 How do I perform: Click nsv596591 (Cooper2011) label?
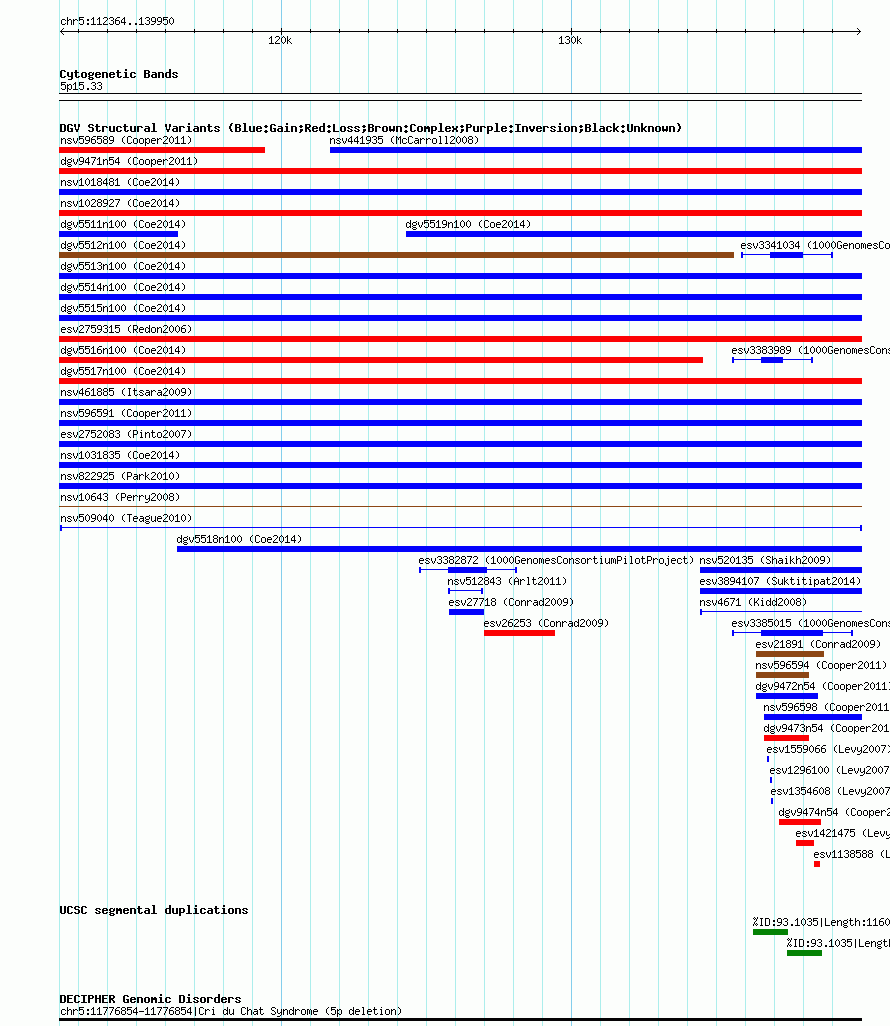point(126,413)
